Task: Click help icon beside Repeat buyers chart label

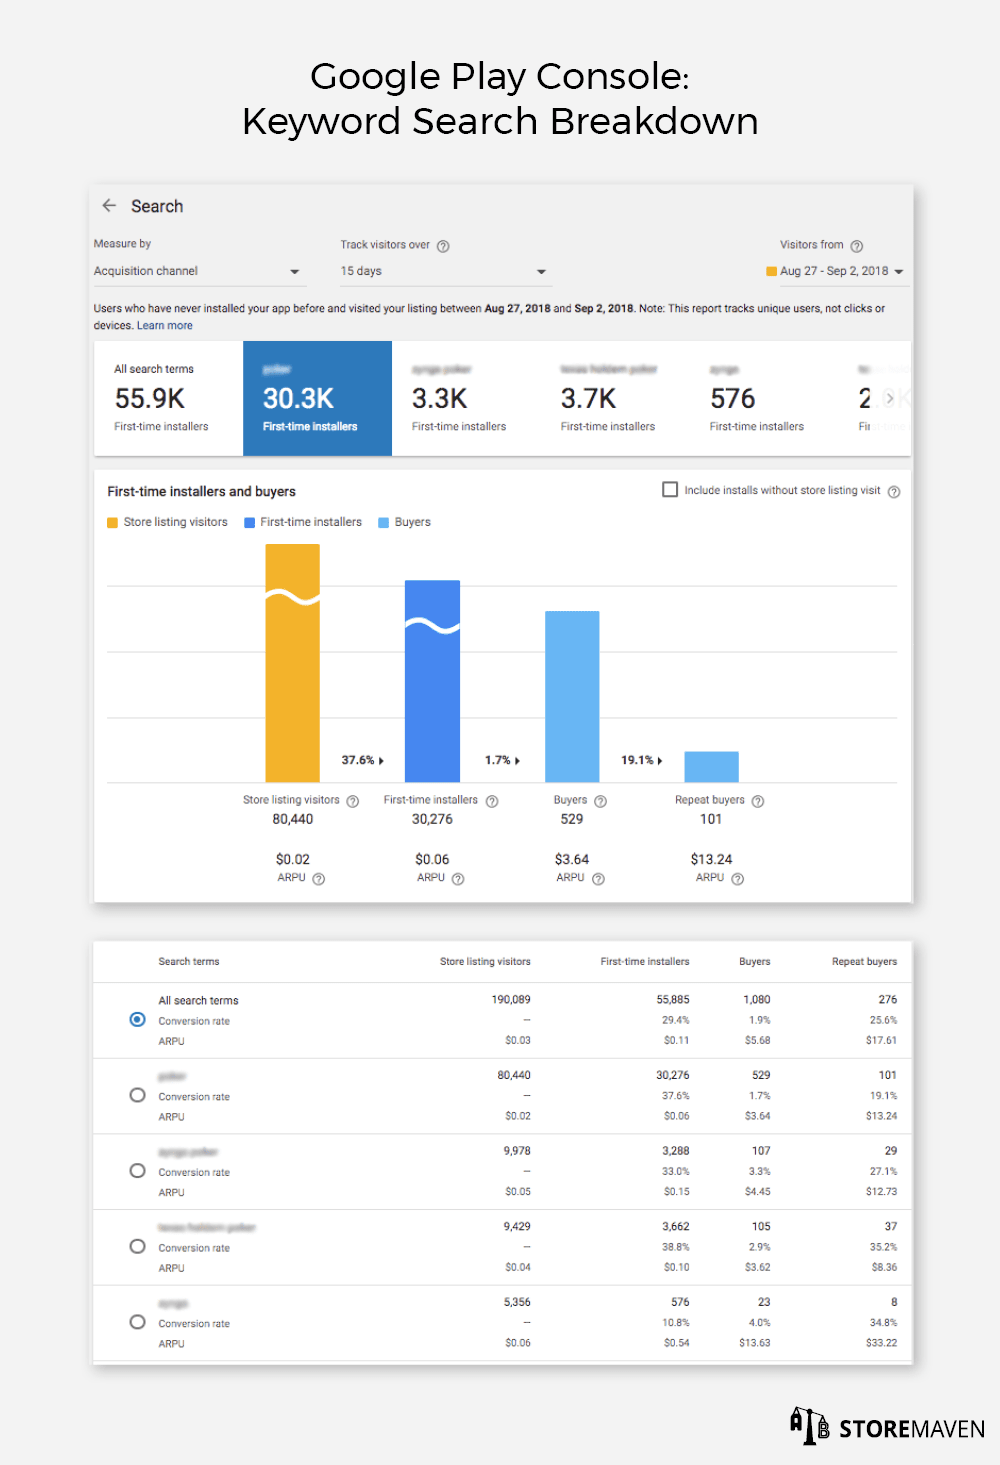Action: [x=758, y=801]
